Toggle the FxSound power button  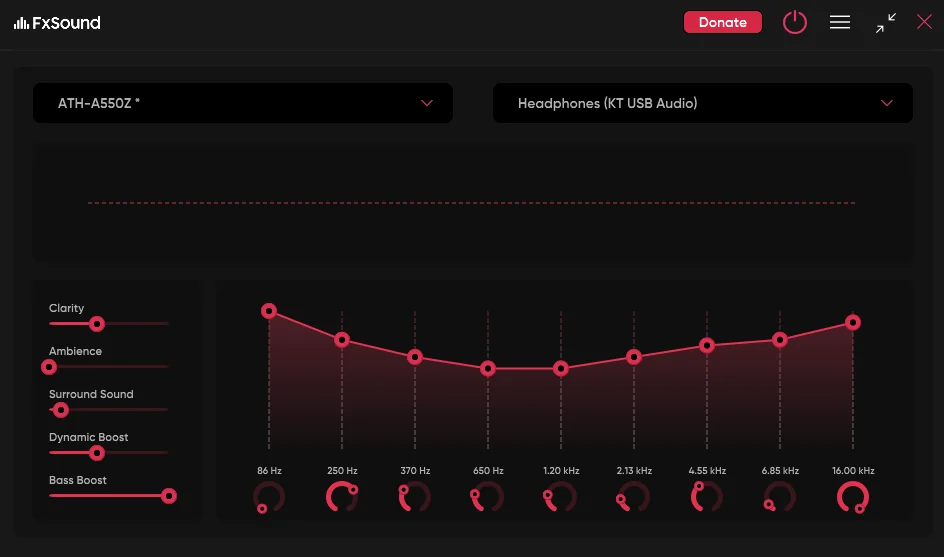(x=795, y=22)
